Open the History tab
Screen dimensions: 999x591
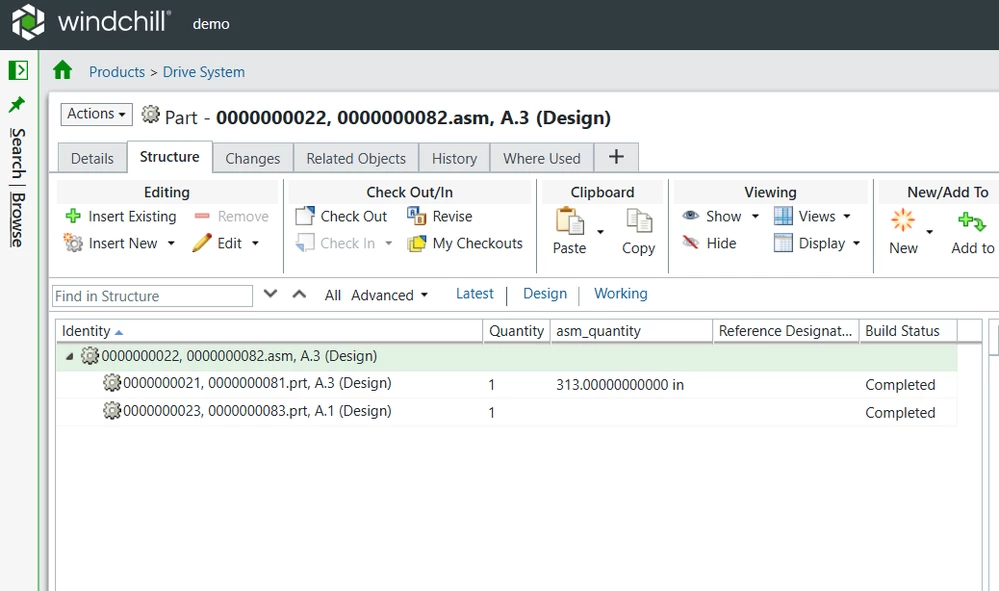click(454, 159)
